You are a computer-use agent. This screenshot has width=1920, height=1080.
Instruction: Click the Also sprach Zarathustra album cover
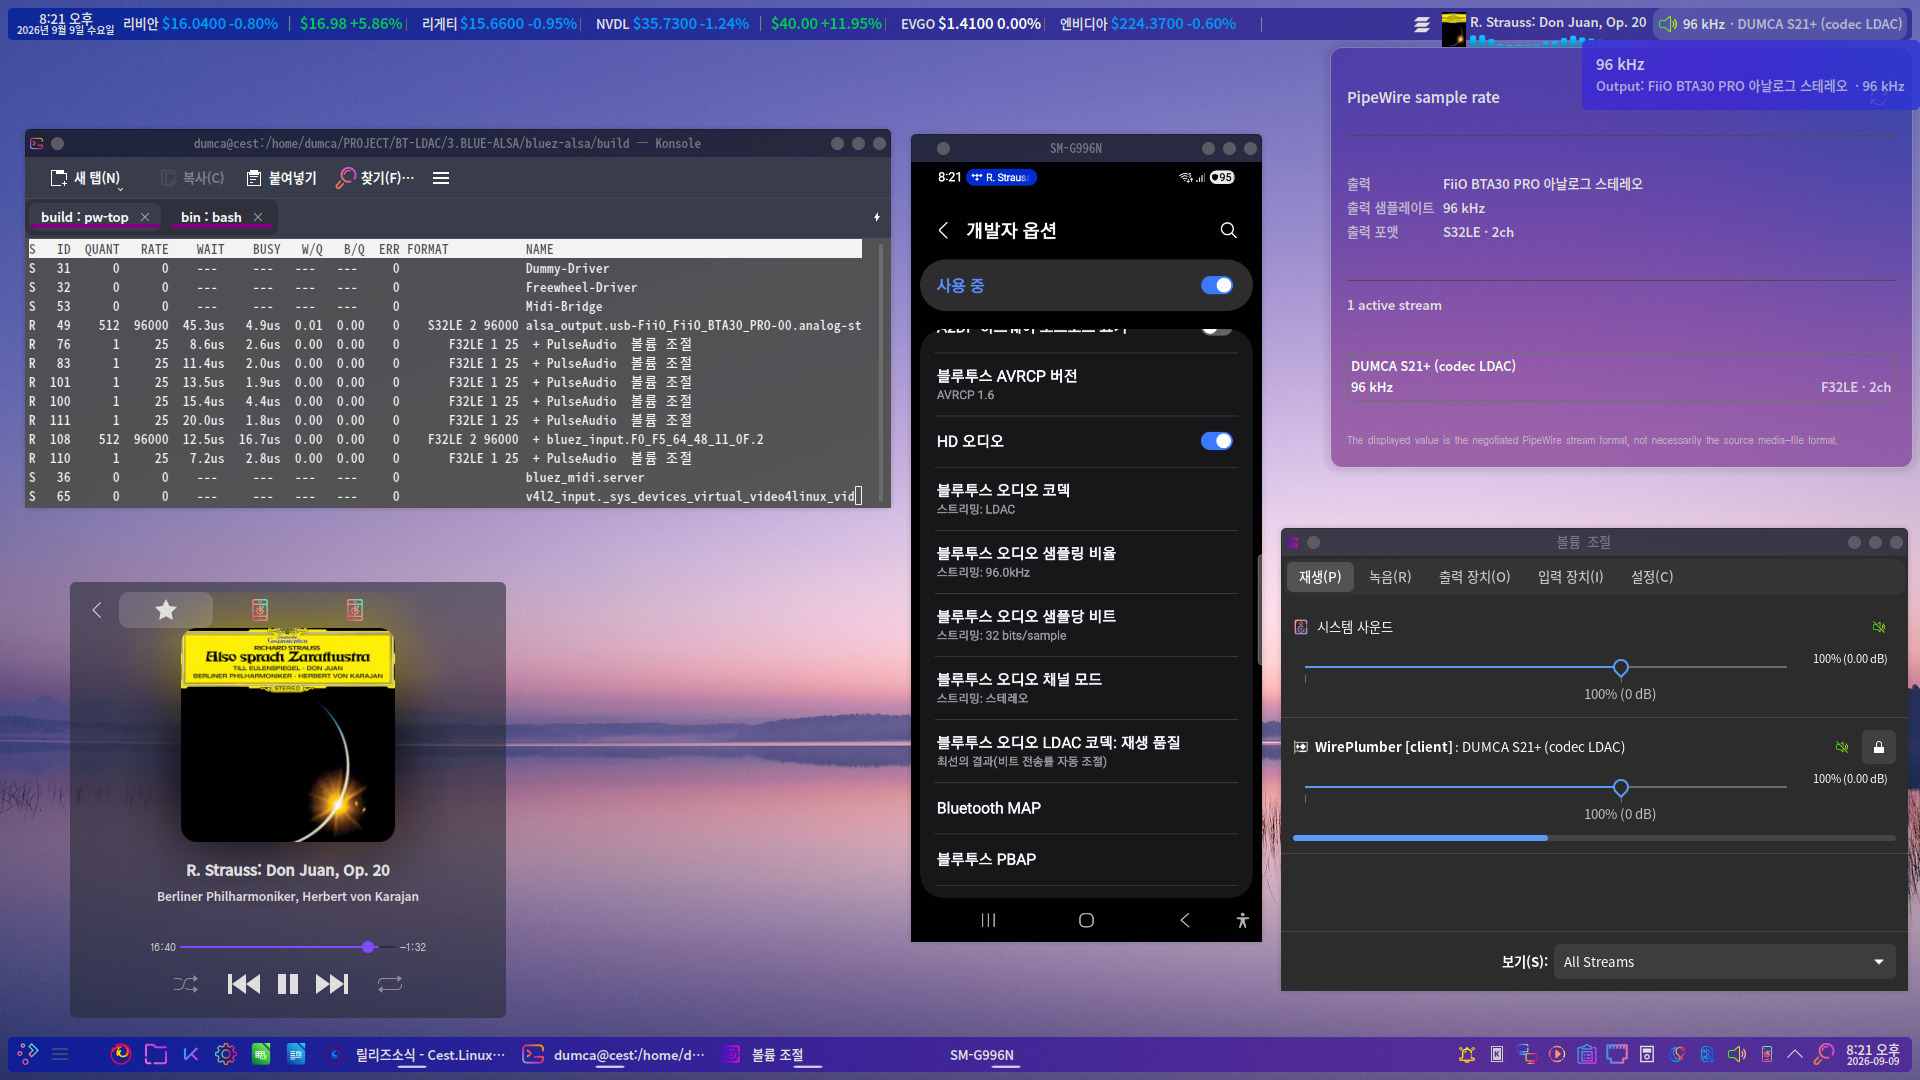[x=288, y=735]
